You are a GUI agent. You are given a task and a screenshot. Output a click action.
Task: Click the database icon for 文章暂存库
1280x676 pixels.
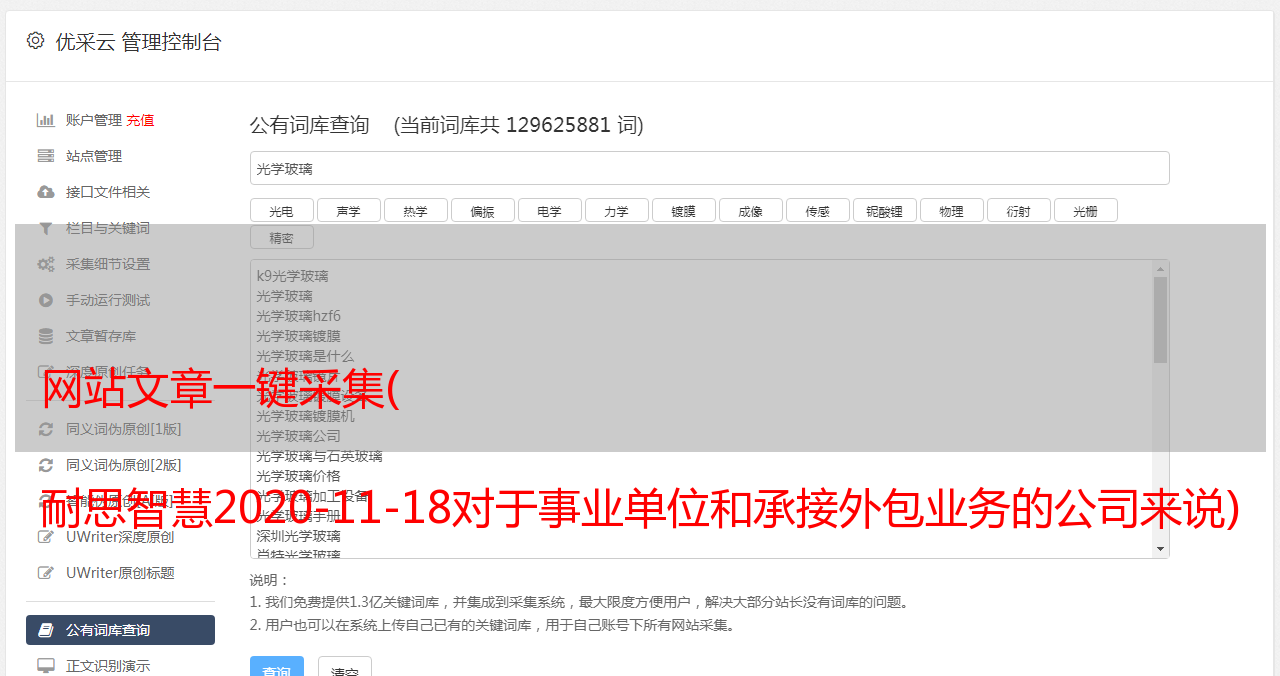(46, 336)
